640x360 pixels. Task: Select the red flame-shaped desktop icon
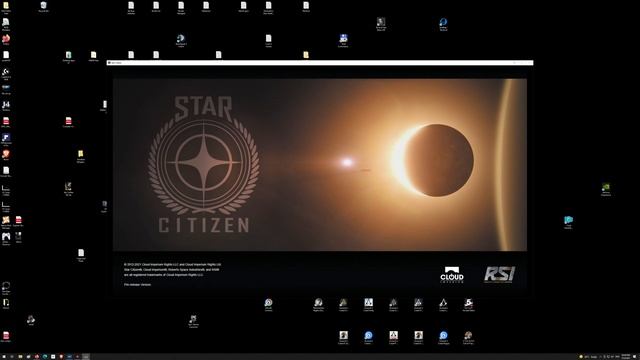6,40
